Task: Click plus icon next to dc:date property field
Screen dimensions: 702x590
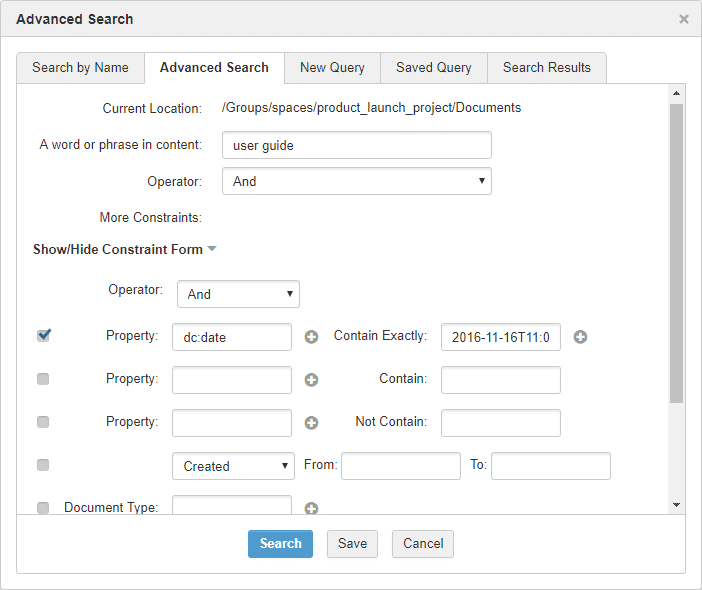Action: point(311,337)
